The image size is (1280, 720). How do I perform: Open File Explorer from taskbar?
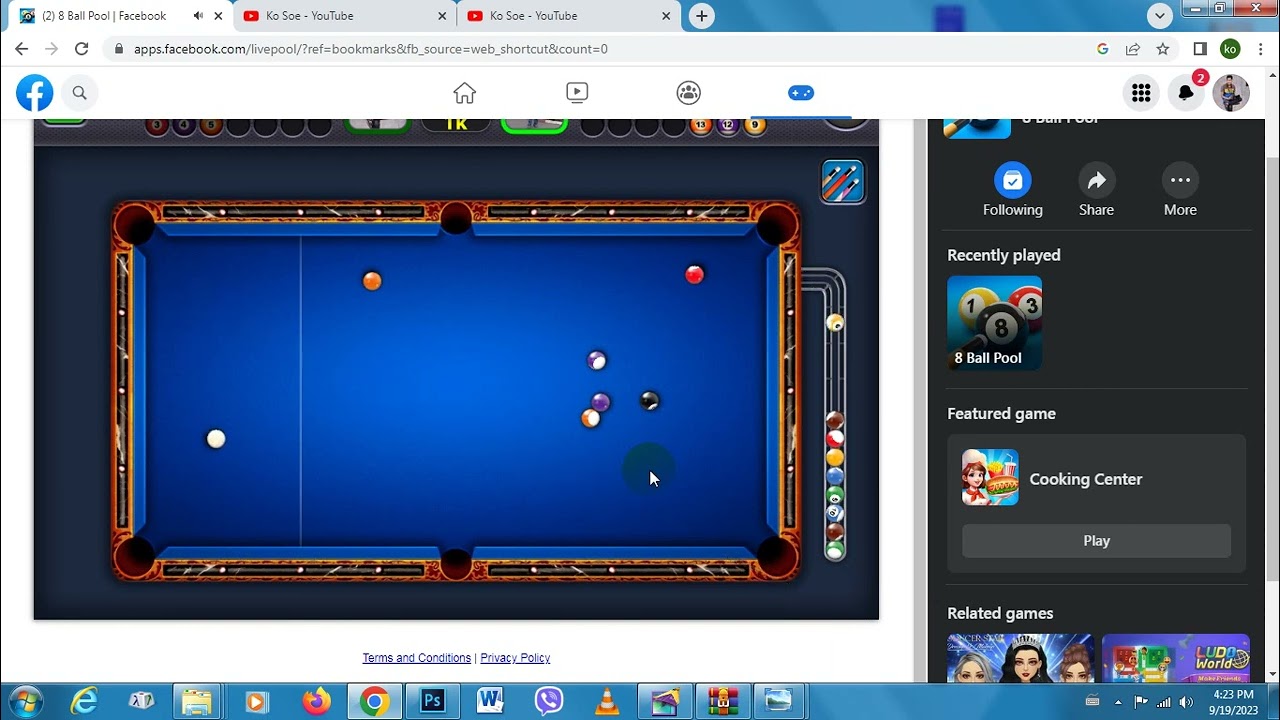point(197,702)
